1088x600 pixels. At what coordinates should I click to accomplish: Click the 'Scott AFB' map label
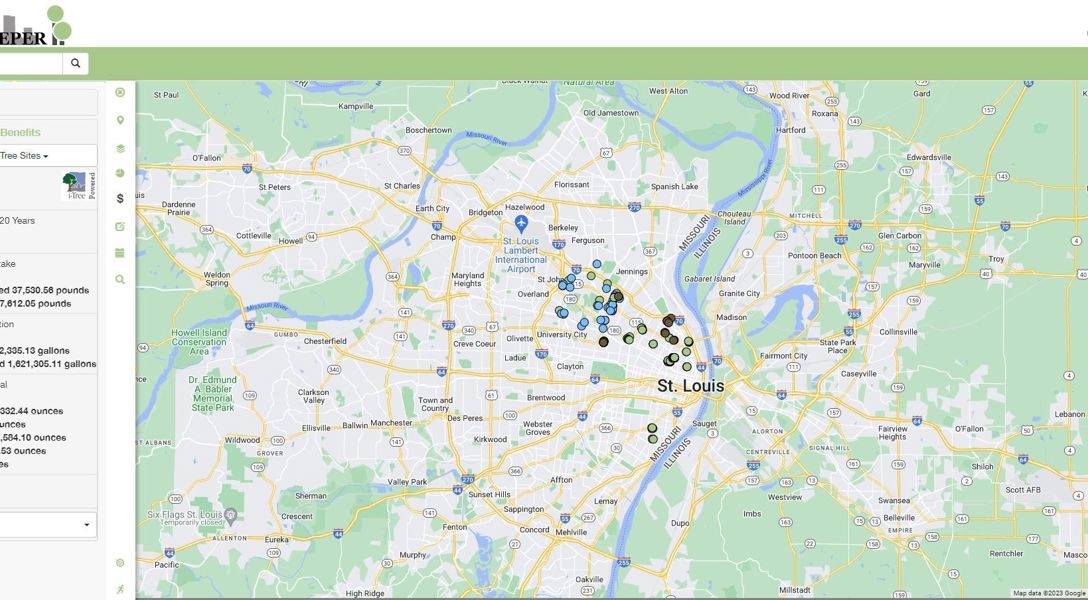click(x=1023, y=490)
